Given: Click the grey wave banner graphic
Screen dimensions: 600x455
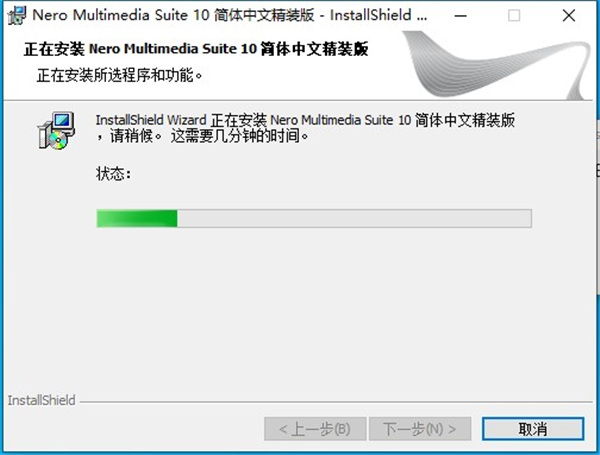Looking at the screenshot, I should pyautogui.click(x=496, y=65).
